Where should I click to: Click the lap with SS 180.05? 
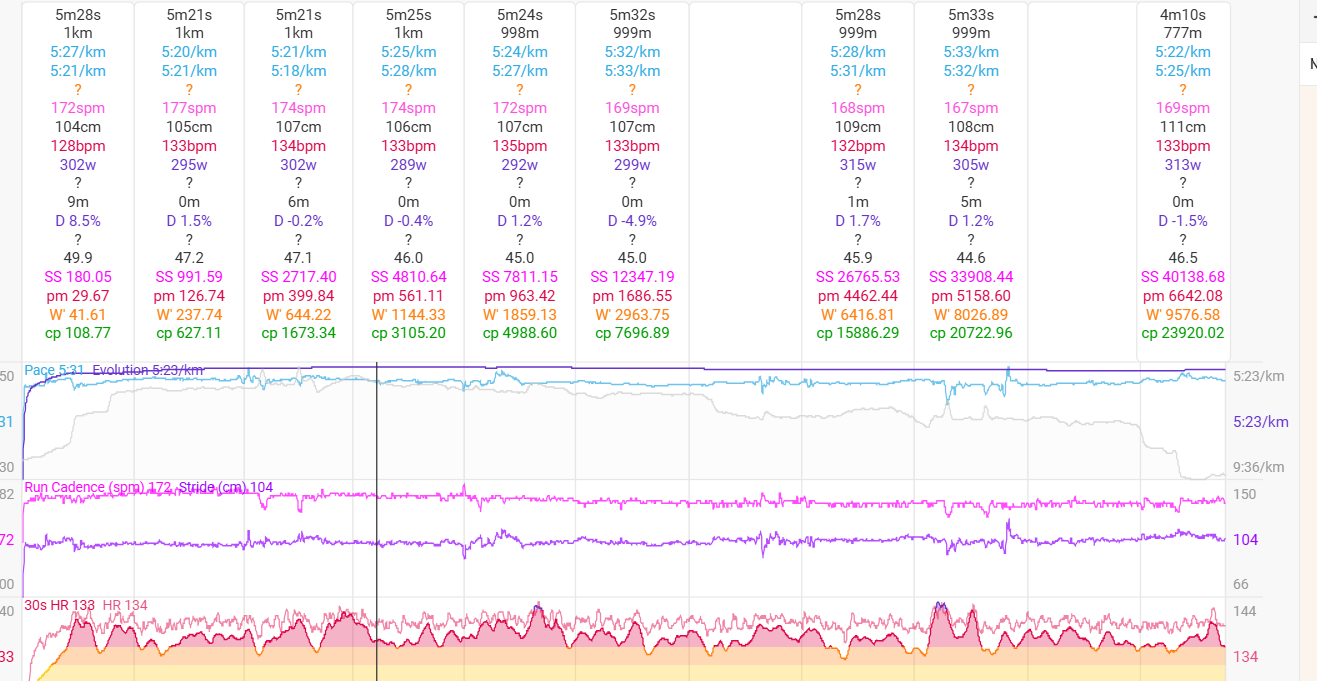click(78, 277)
